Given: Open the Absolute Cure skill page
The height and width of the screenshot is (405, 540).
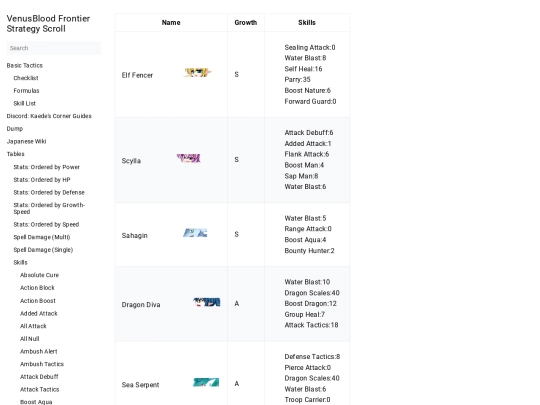Looking at the screenshot, I should tap(39, 275).
